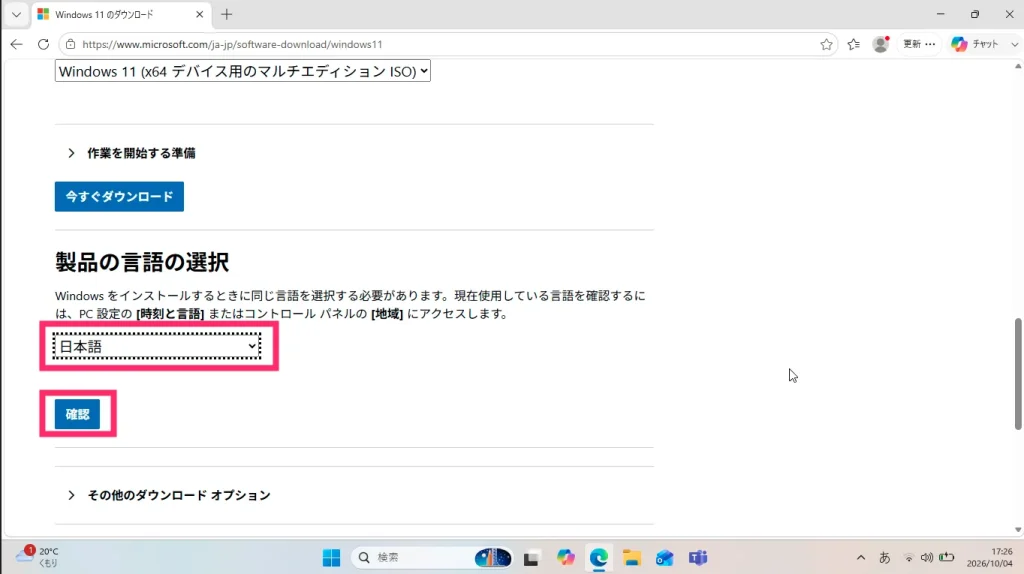Screen dimensions: 1024x574
Task: Open Task View in the taskbar
Action: [x=531, y=558]
